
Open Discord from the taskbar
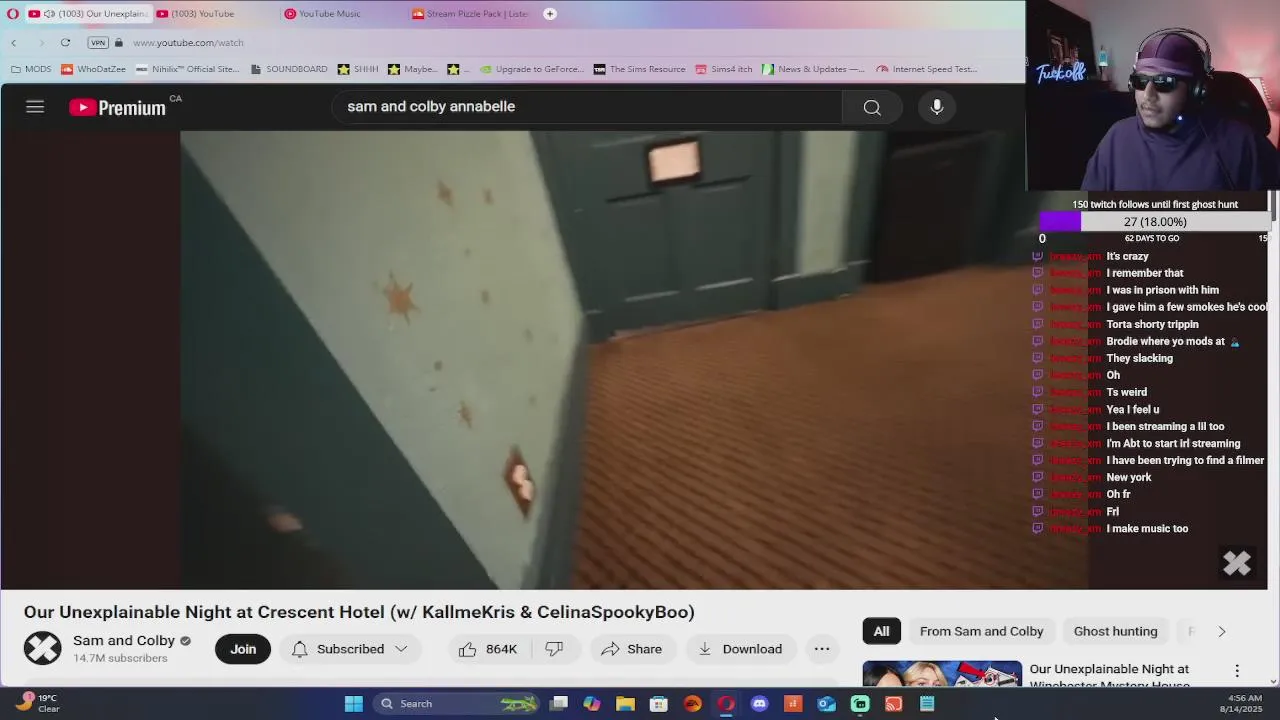[759, 704]
